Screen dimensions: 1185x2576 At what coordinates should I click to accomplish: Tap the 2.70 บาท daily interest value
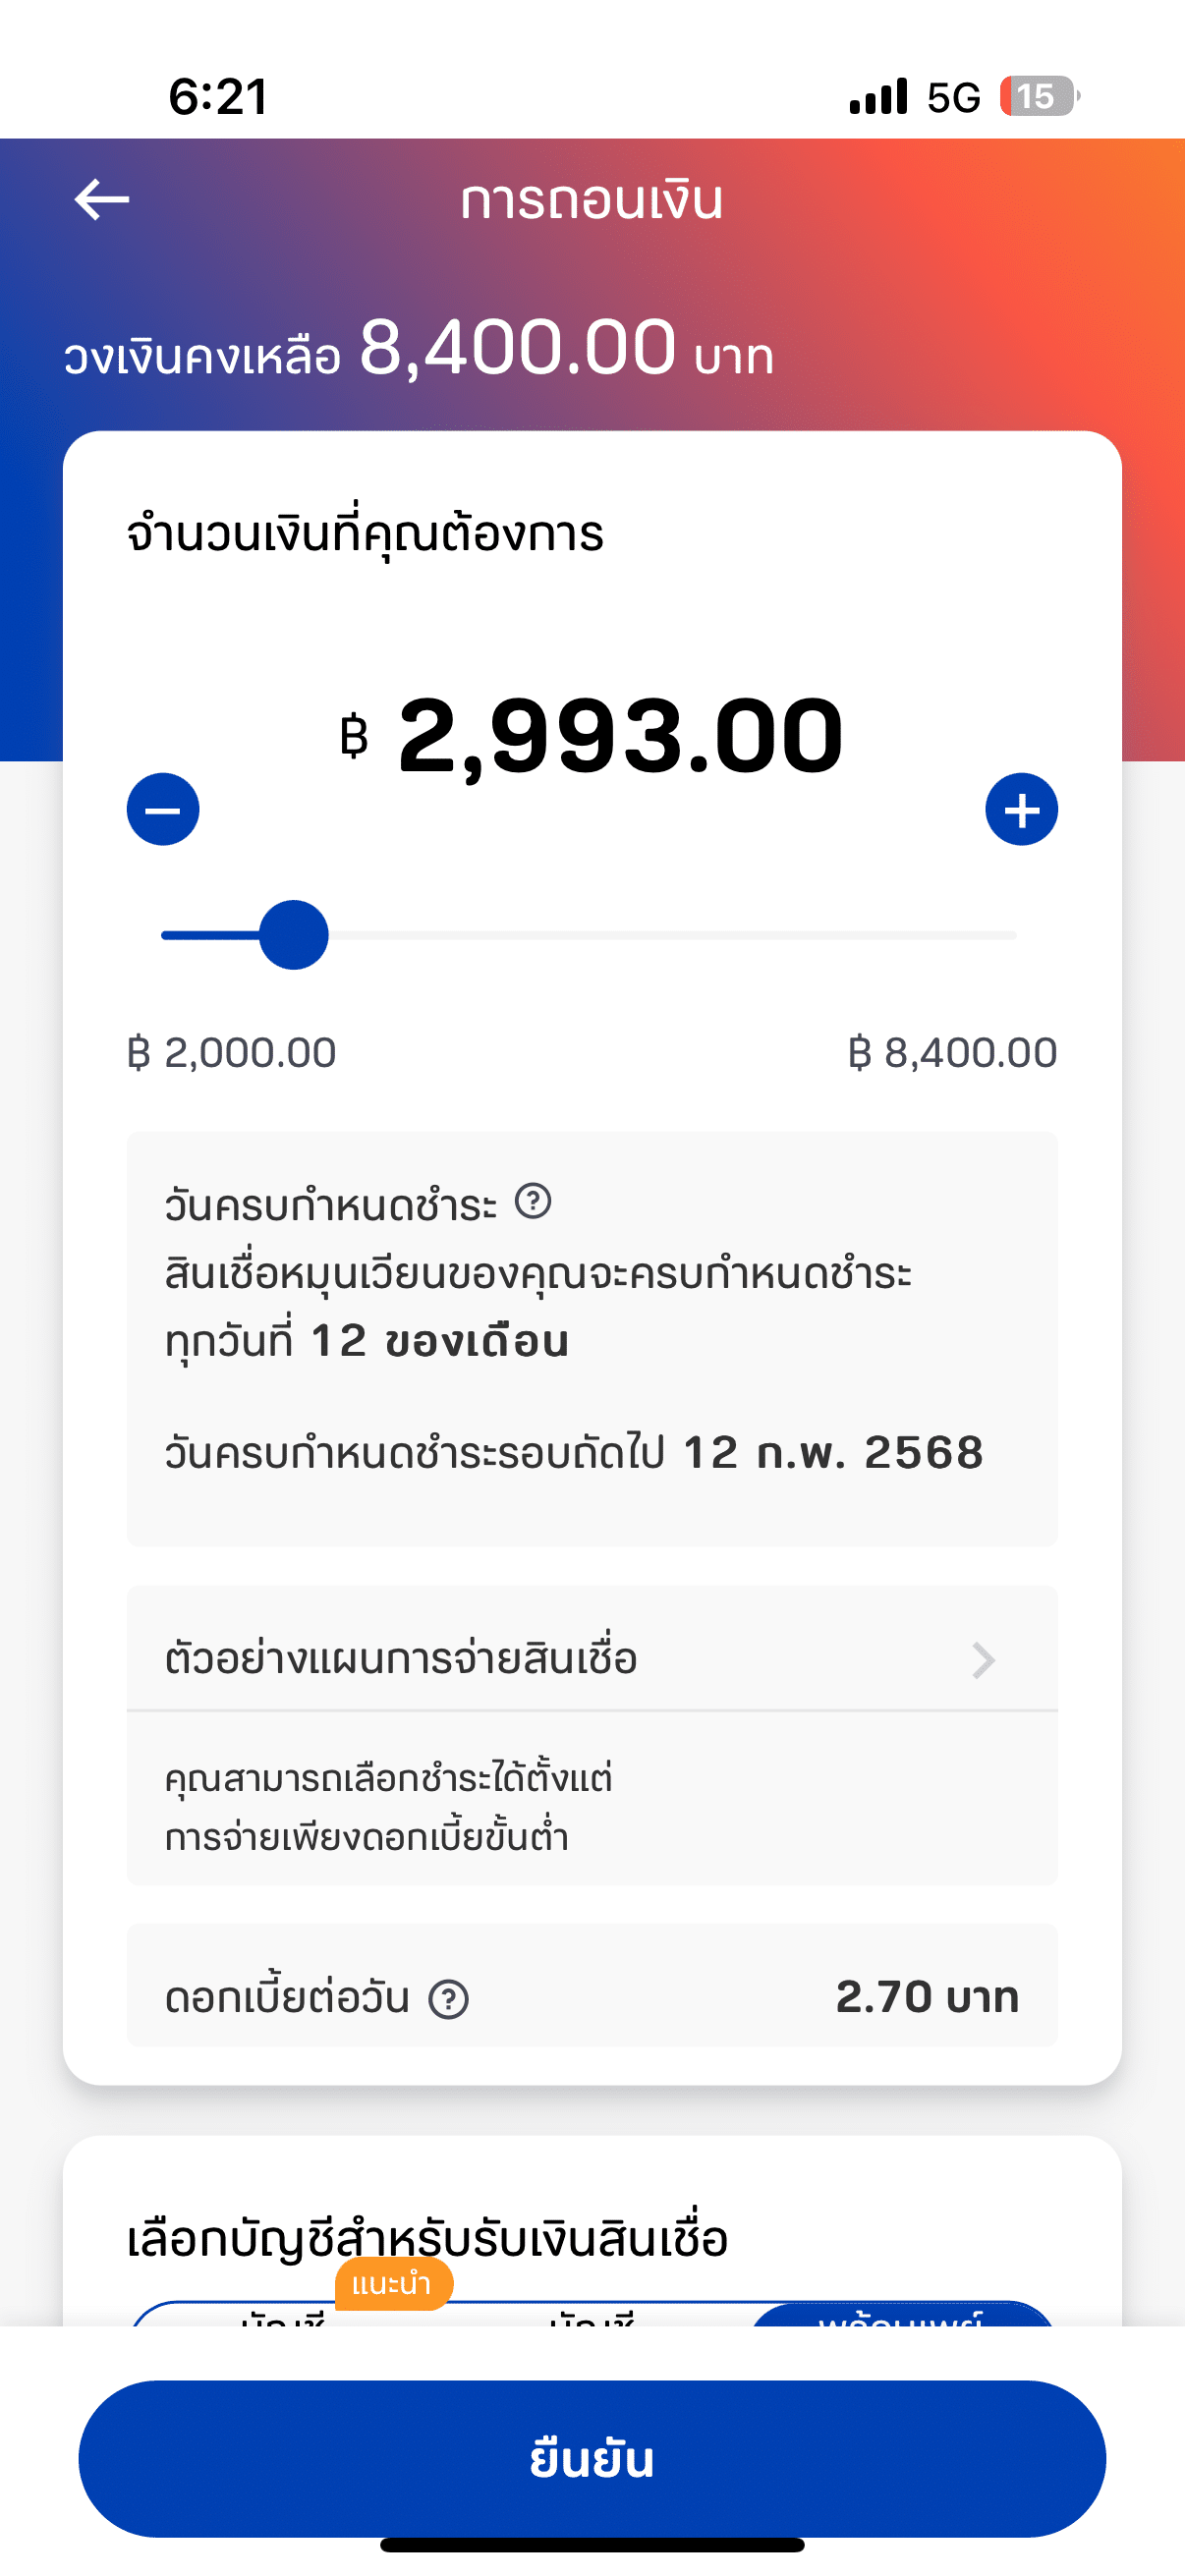pos(927,1997)
